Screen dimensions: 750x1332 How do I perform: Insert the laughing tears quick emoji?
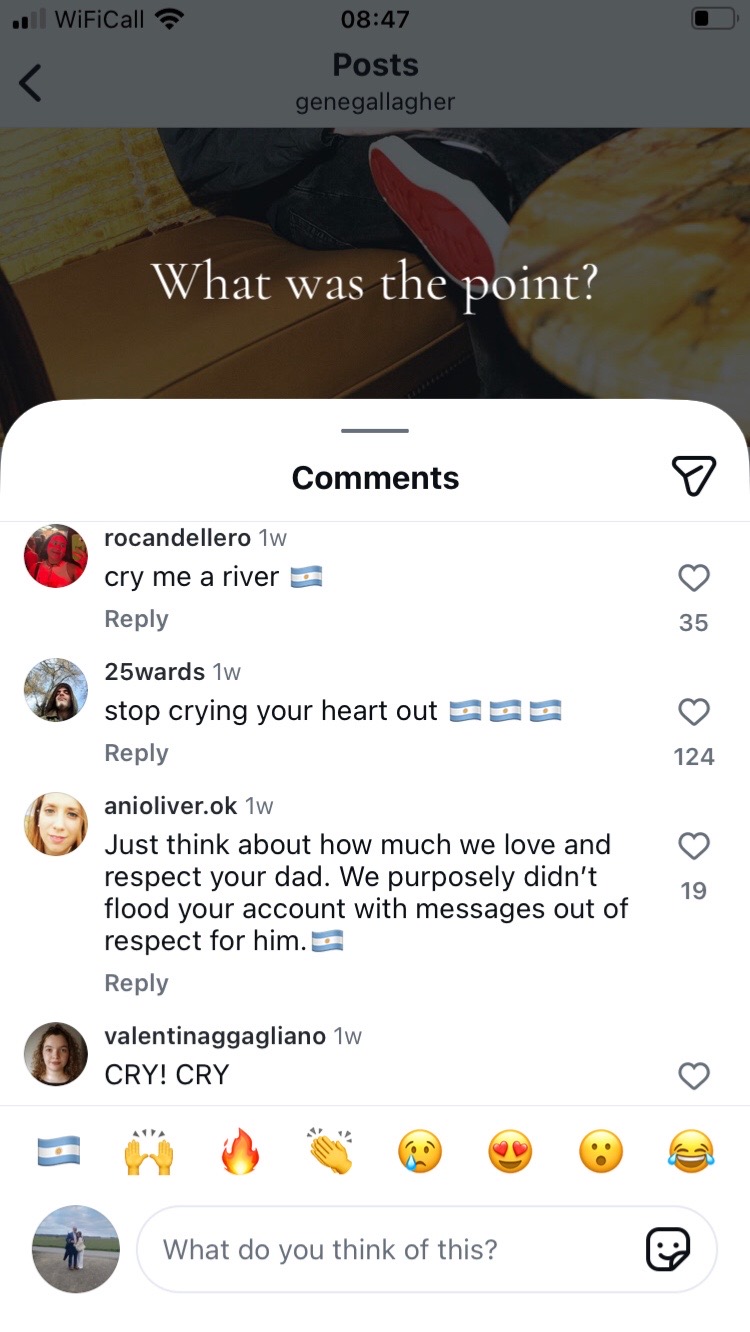(692, 1152)
